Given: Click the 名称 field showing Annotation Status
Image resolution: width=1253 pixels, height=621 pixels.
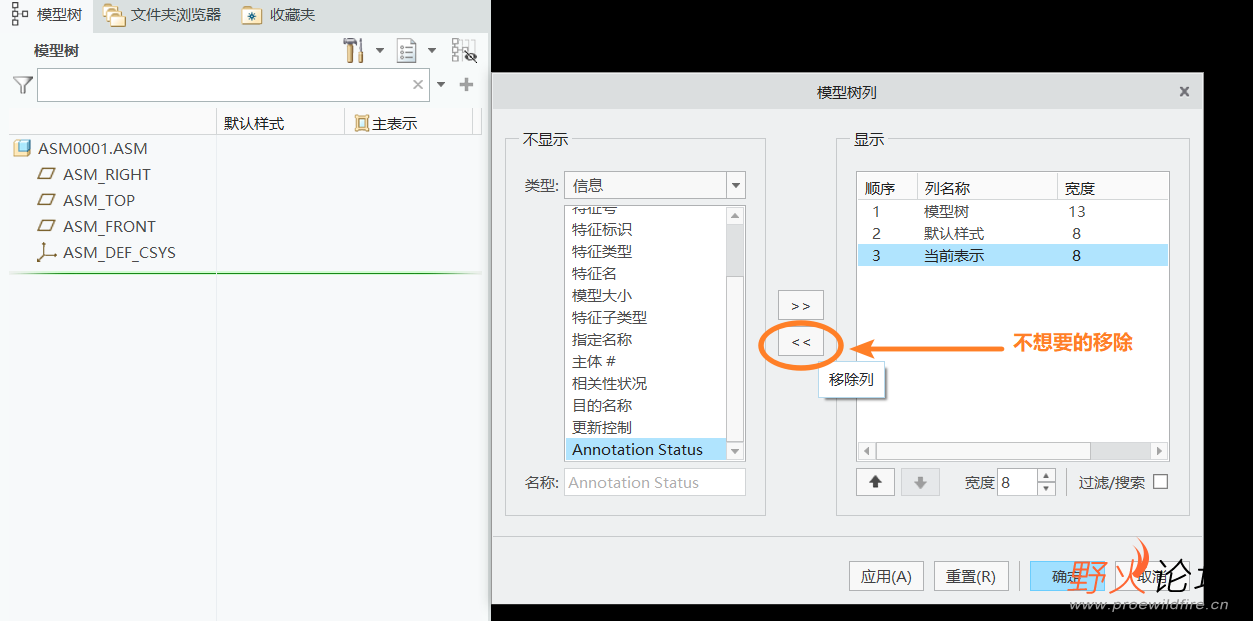Looking at the screenshot, I should tap(655, 482).
